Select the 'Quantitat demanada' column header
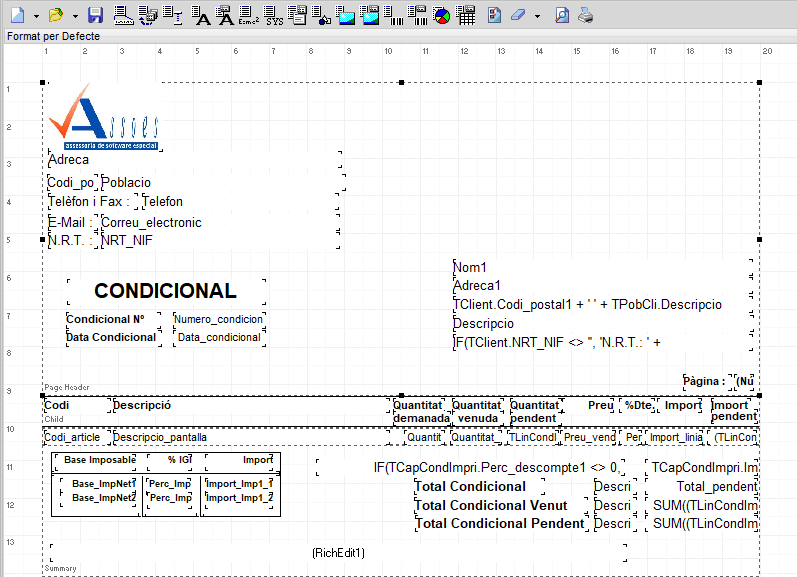The image size is (797, 577). point(421,412)
